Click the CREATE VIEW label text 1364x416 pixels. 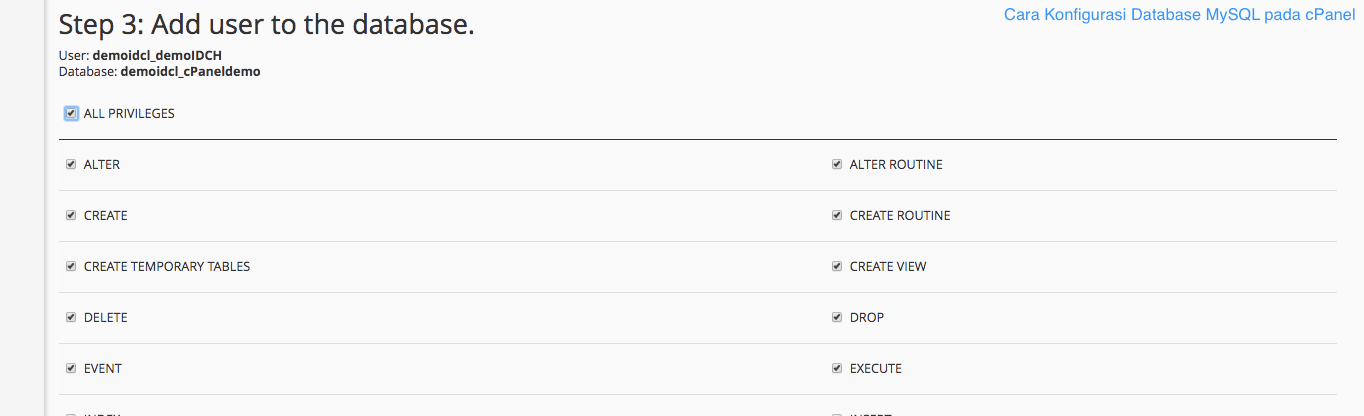(888, 267)
